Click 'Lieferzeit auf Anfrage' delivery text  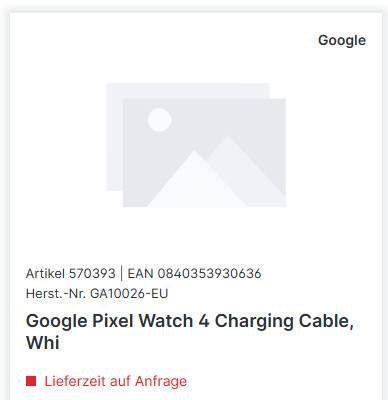coord(116,381)
